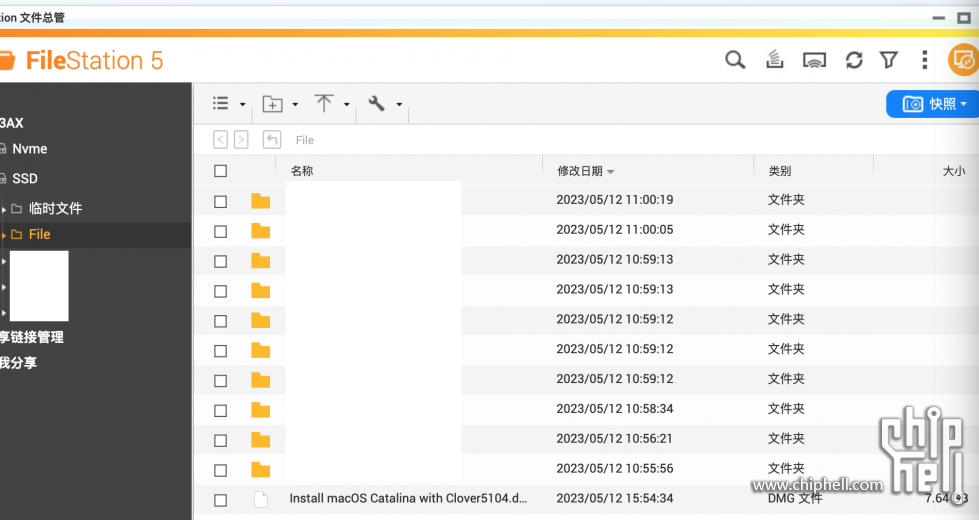Open the upload dropdown arrow

347,104
